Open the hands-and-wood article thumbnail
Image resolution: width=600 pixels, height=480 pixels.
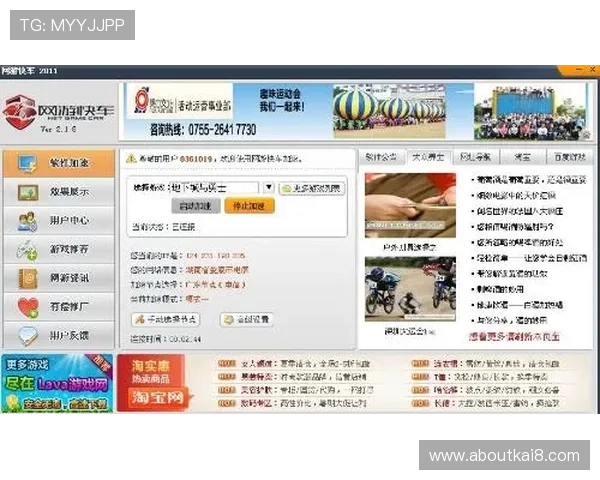pyautogui.click(x=410, y=205)
